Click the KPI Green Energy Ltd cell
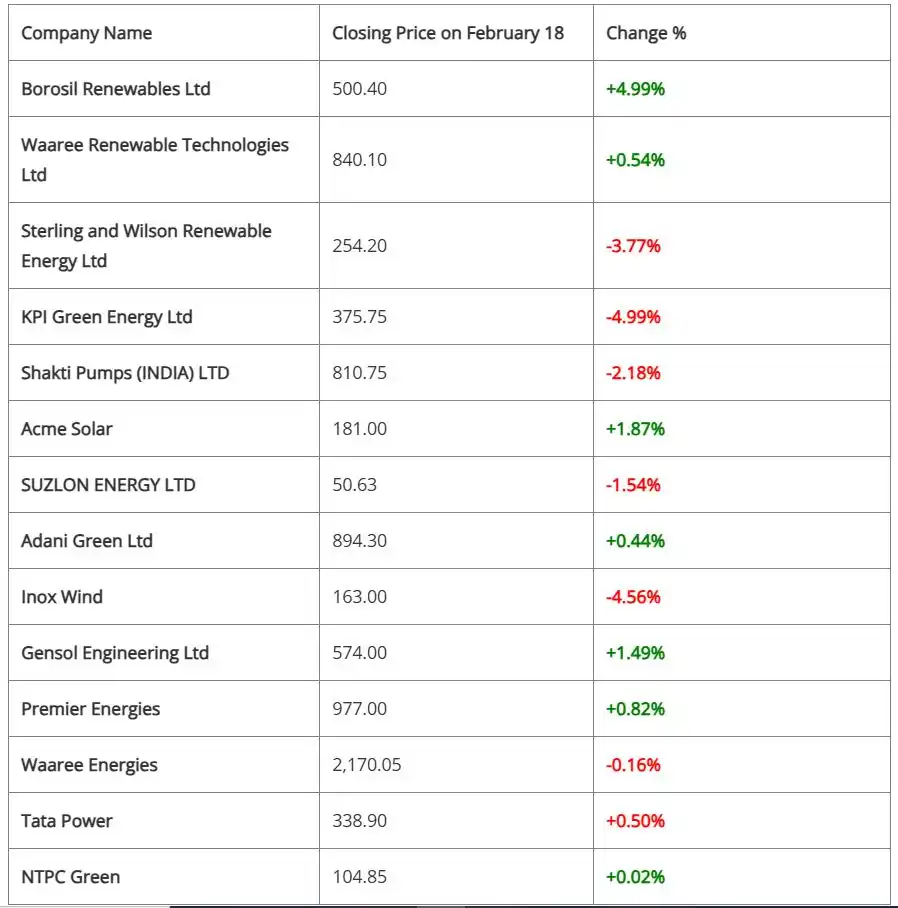Image resolution: width=898 pixels, height=908 pixels. pyautogui.click(x=107, y=317)
